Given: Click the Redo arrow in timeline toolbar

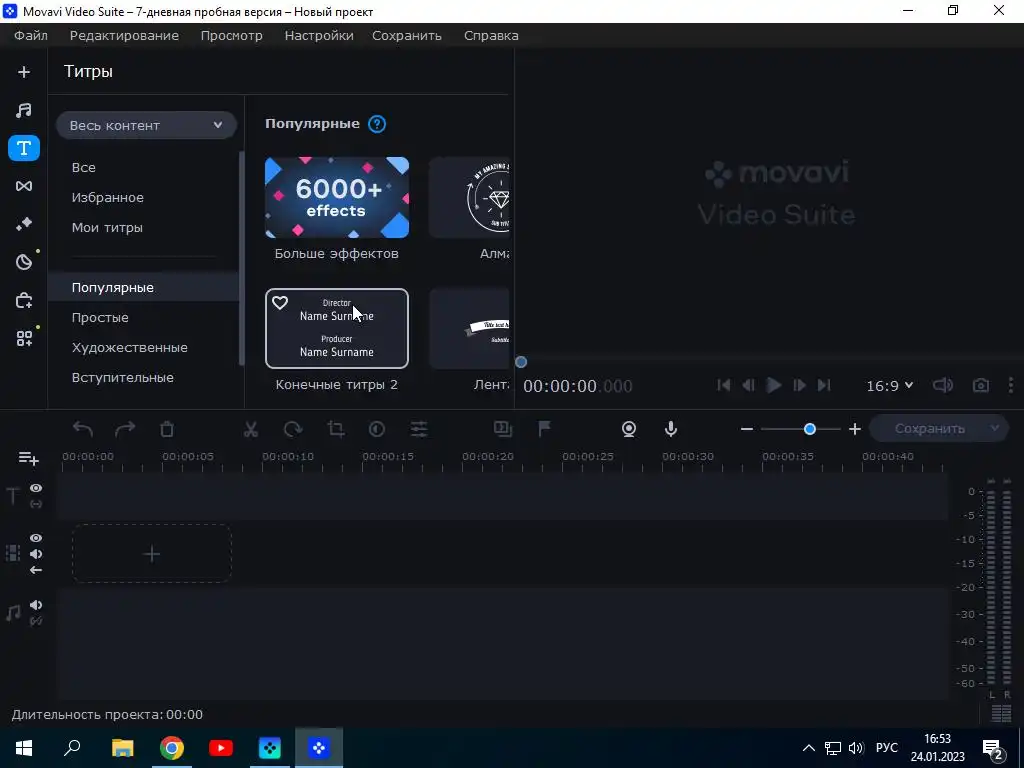Looking at the screenshot, I should click(x=125, y=429).
